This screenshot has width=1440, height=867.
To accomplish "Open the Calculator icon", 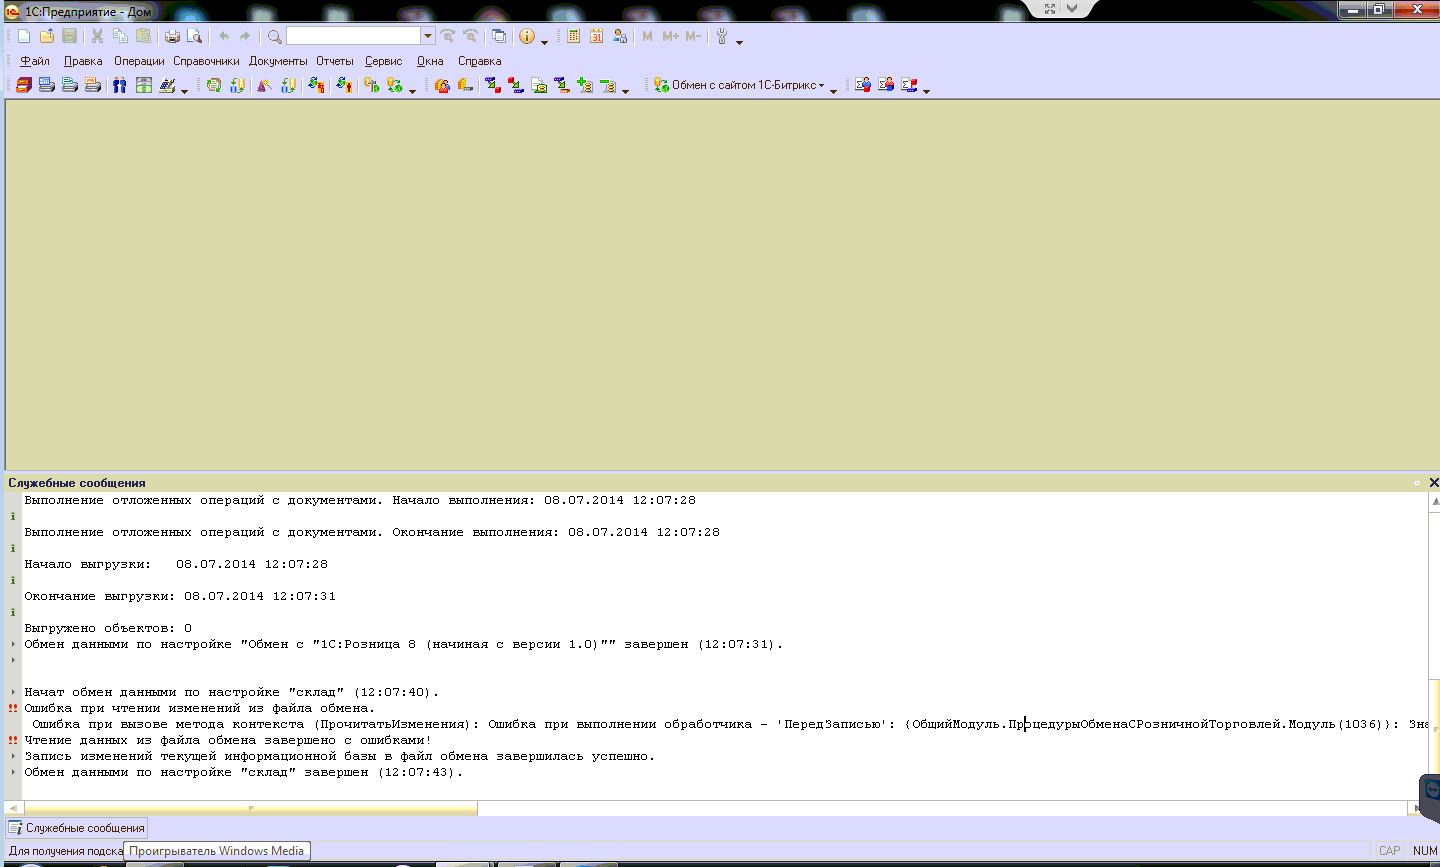I will pos(573,36).
